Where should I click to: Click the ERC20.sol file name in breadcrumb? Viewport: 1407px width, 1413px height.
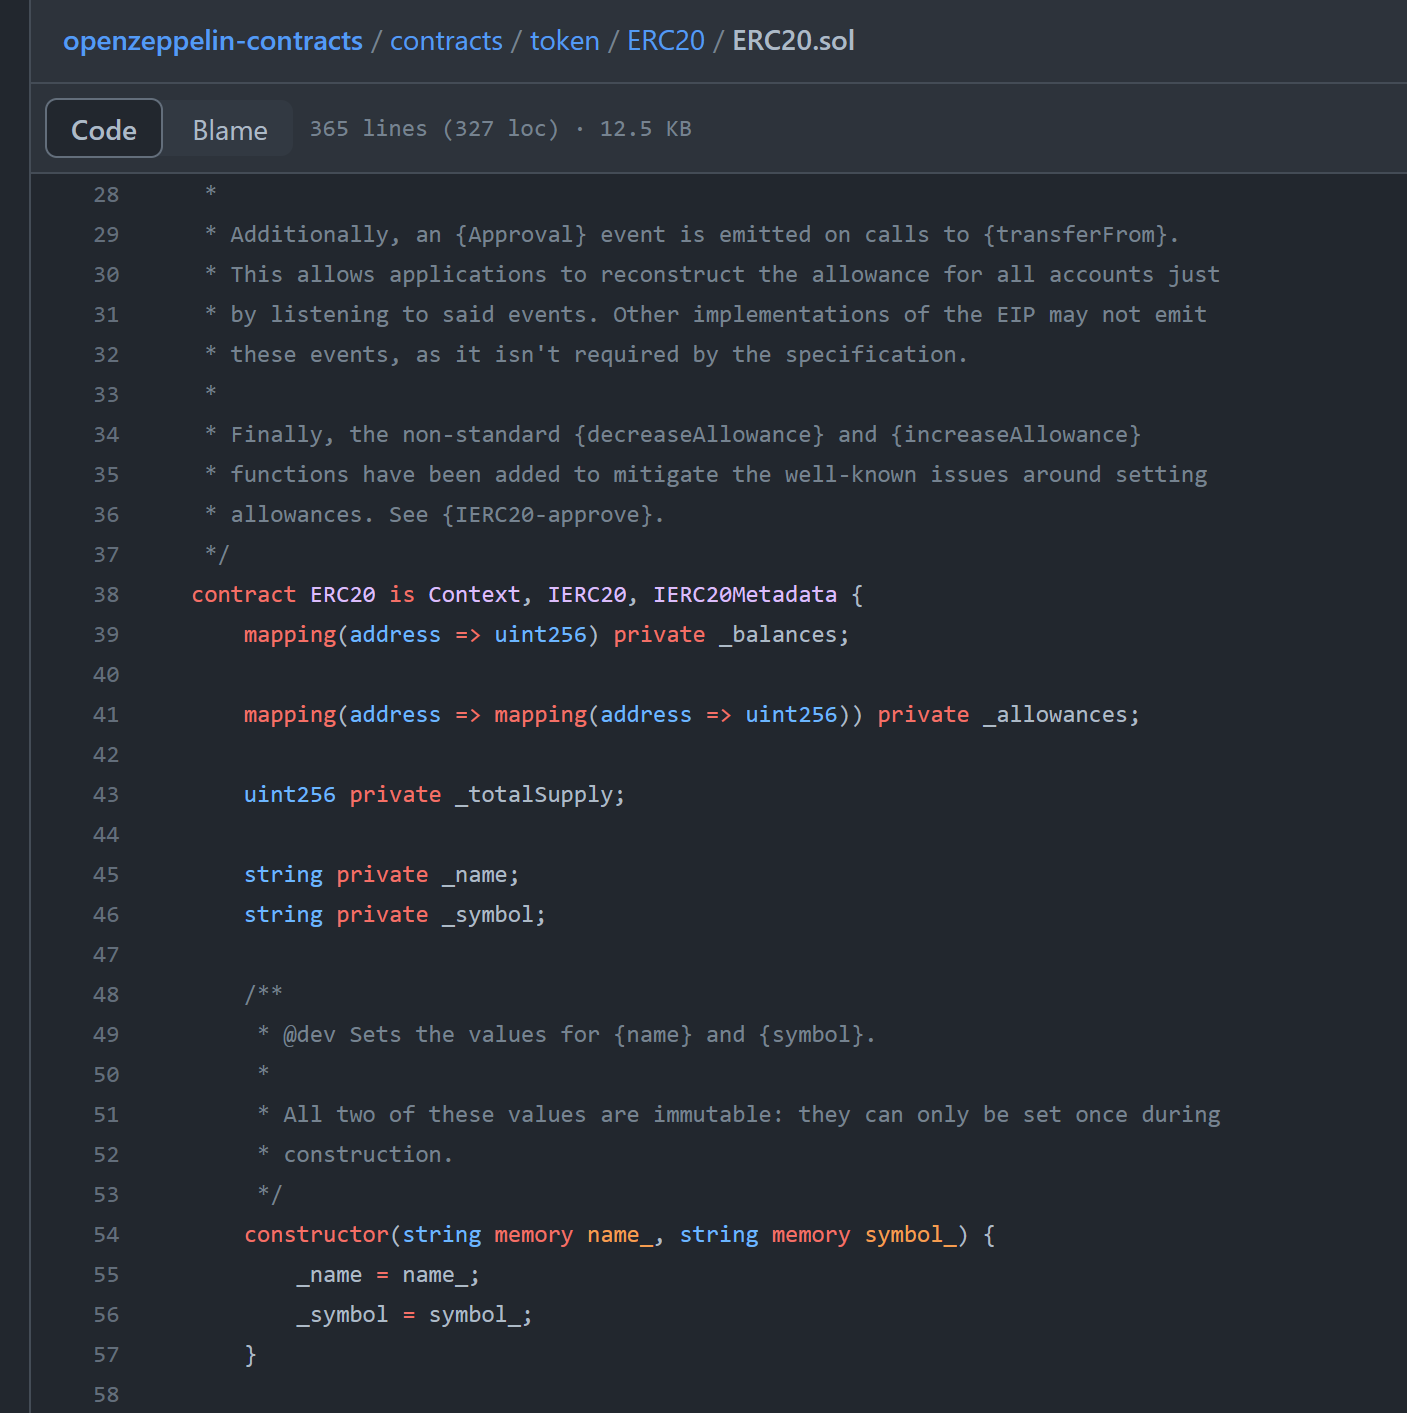793,41
